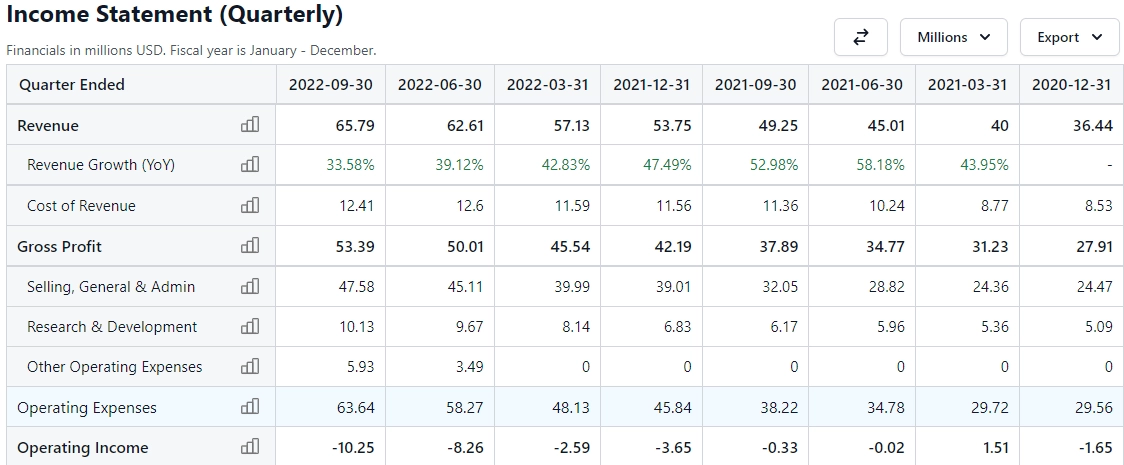Show chart for Operating Income row
Image resolution: width=1124 pixels, height=465 pixels.
click(250, 448)
